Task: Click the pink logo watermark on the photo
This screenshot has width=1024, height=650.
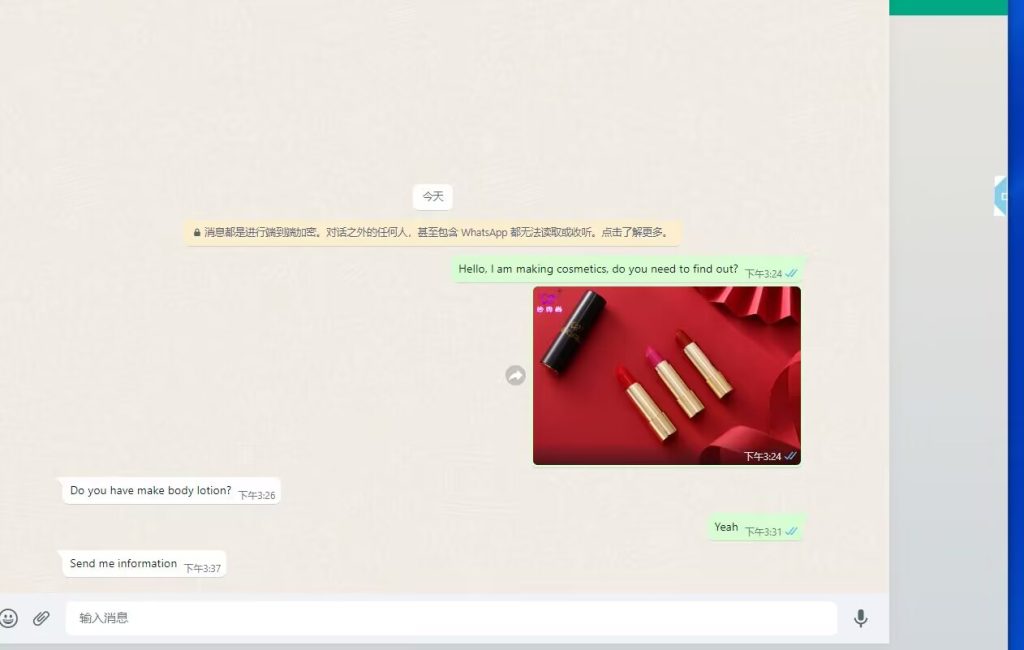Action: tap(550, 303)
